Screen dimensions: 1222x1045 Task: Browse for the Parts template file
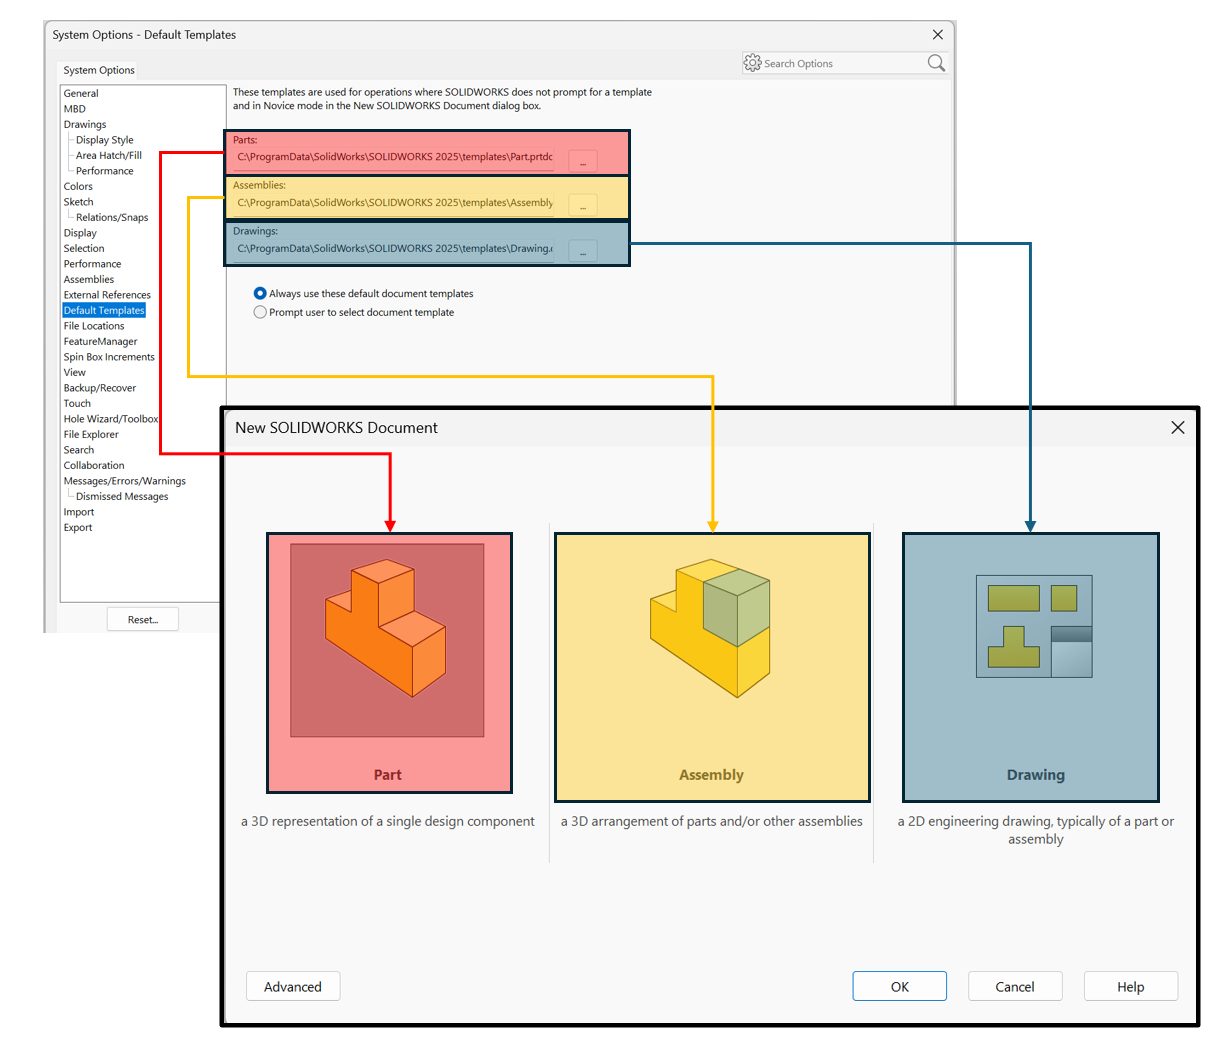(583, 160)
